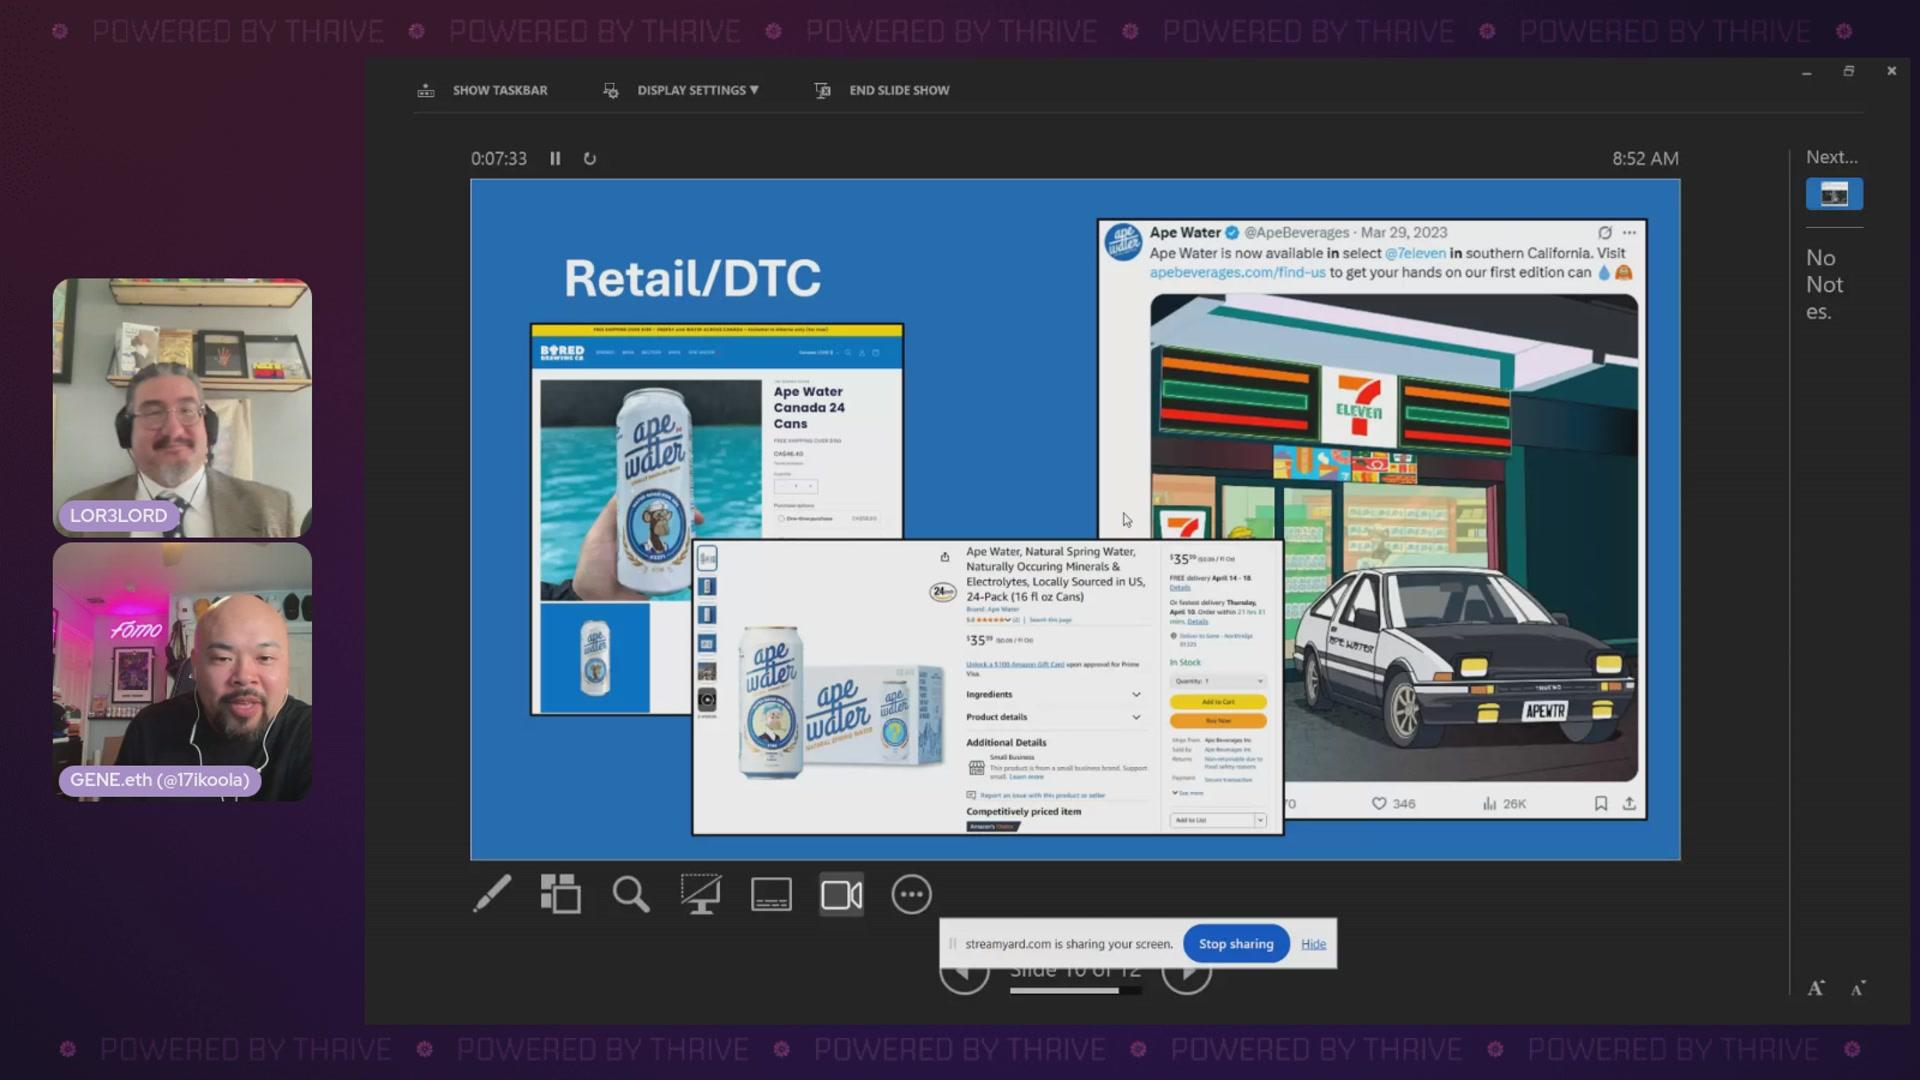The height and width of the screenshot is (1080, 1920).
Task: Toggle the camera button
Action: point(842,894)
